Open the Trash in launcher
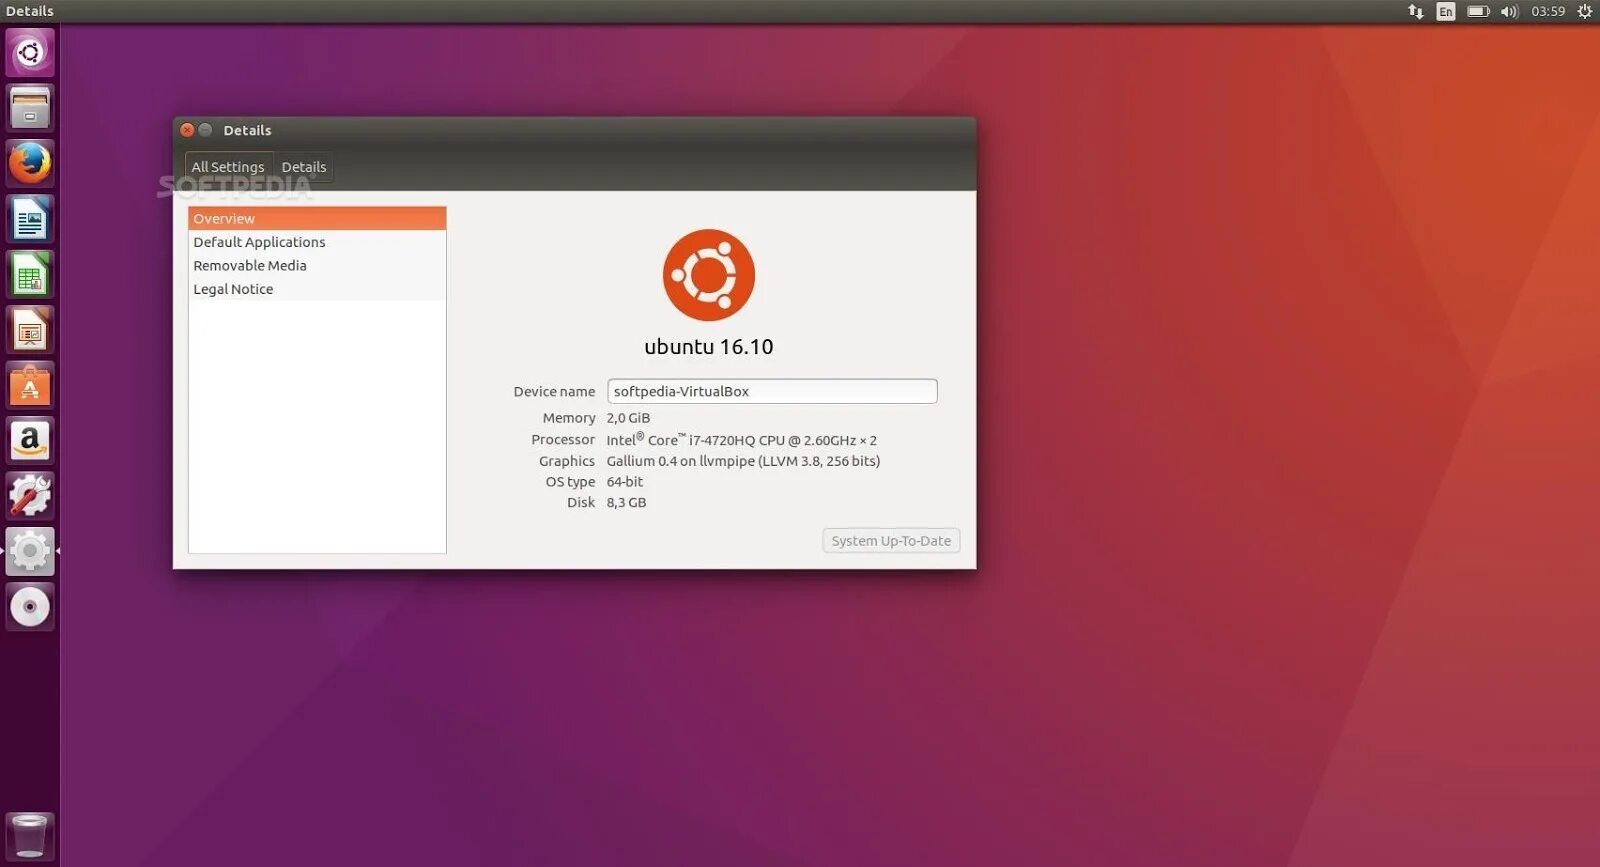1600x867 pixels. 30,836
